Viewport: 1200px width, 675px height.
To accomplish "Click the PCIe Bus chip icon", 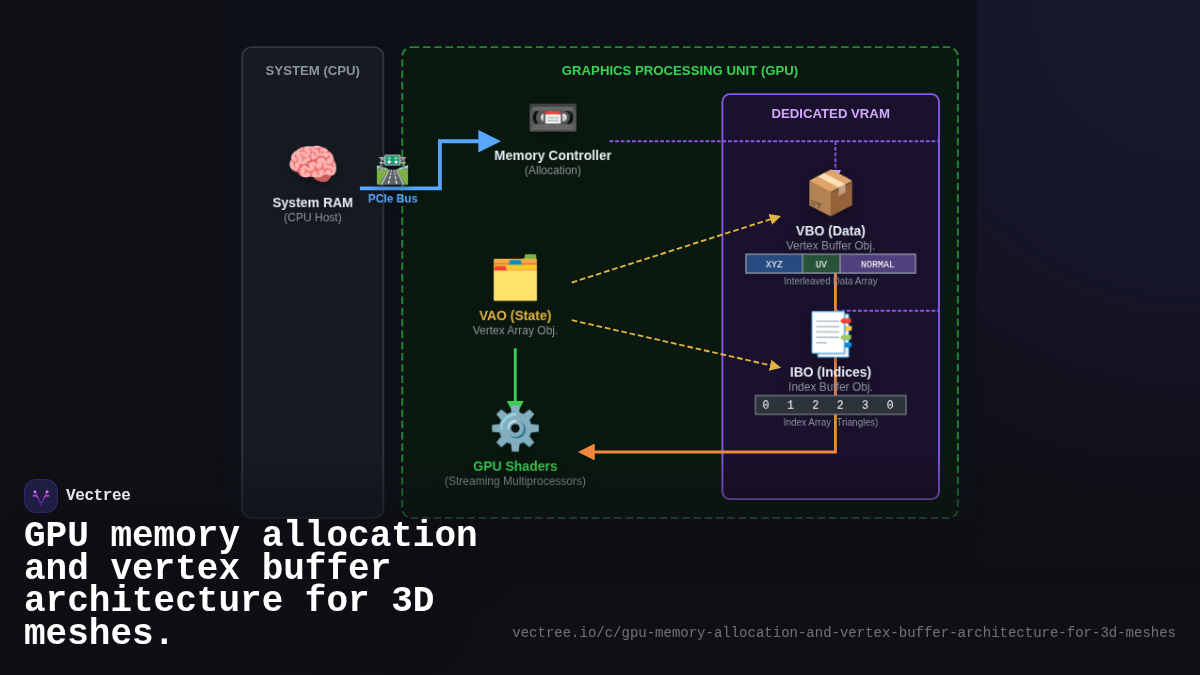I will [393, 172].
